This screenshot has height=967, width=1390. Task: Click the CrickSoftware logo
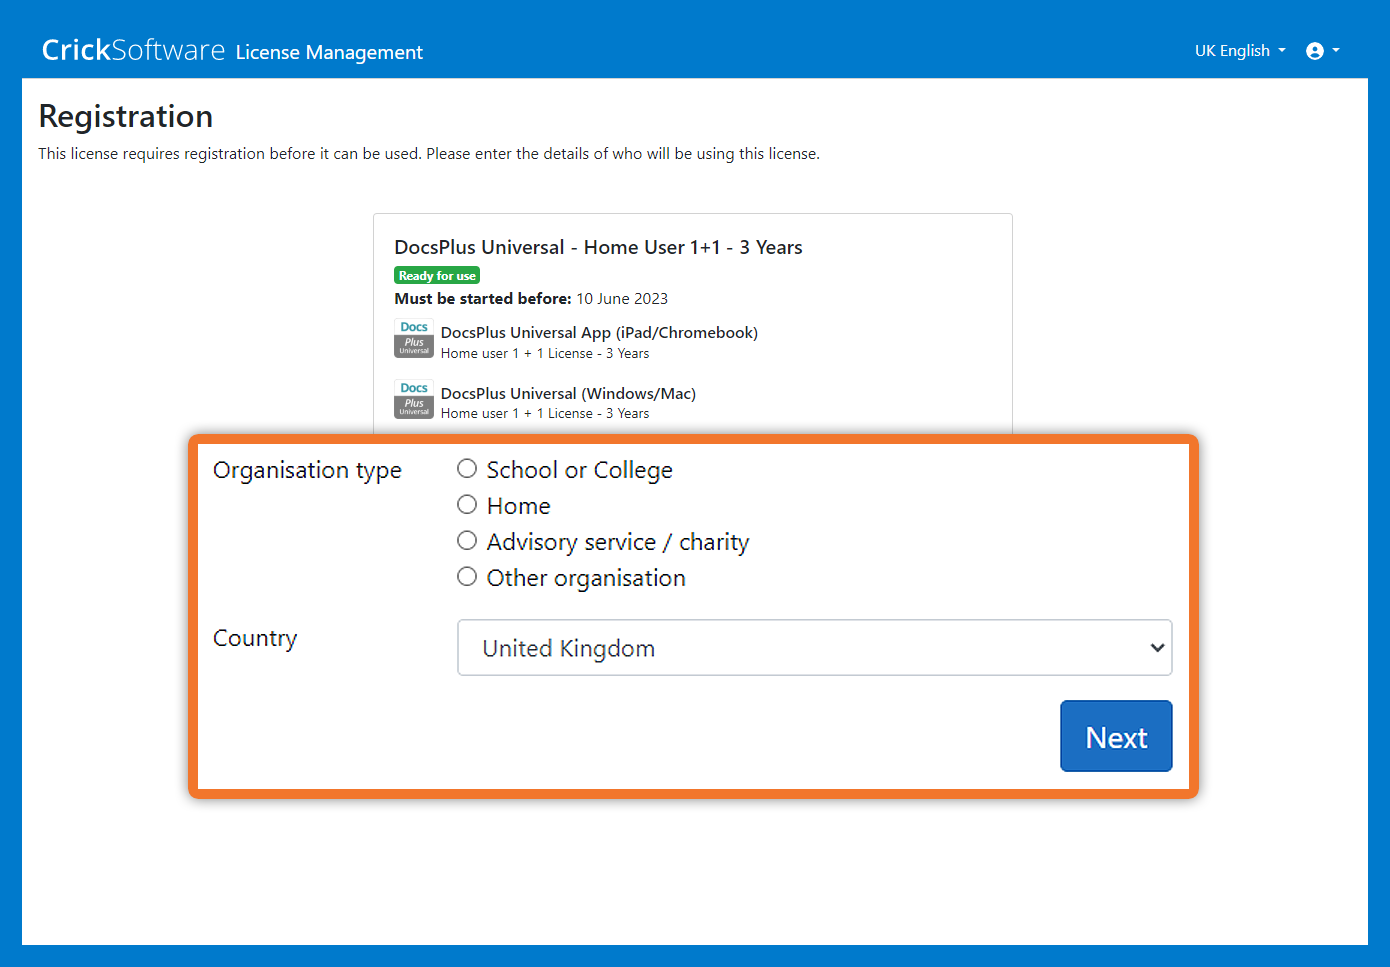pyautogui.click(x=133, y=50)
